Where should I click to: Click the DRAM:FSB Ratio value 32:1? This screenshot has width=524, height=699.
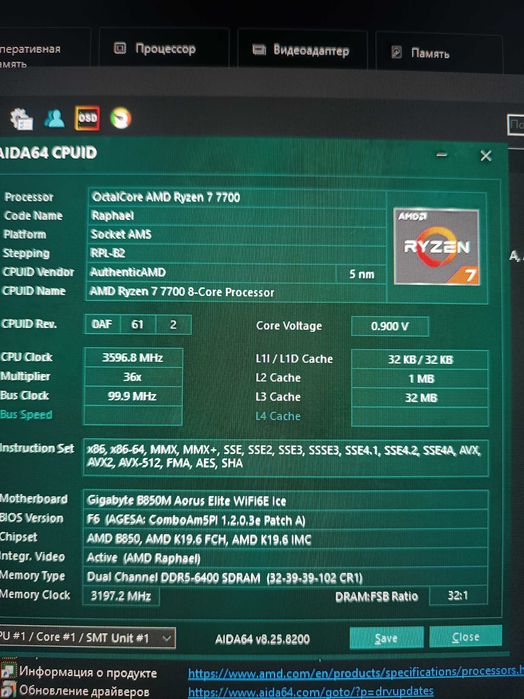(x=458, y=596)
